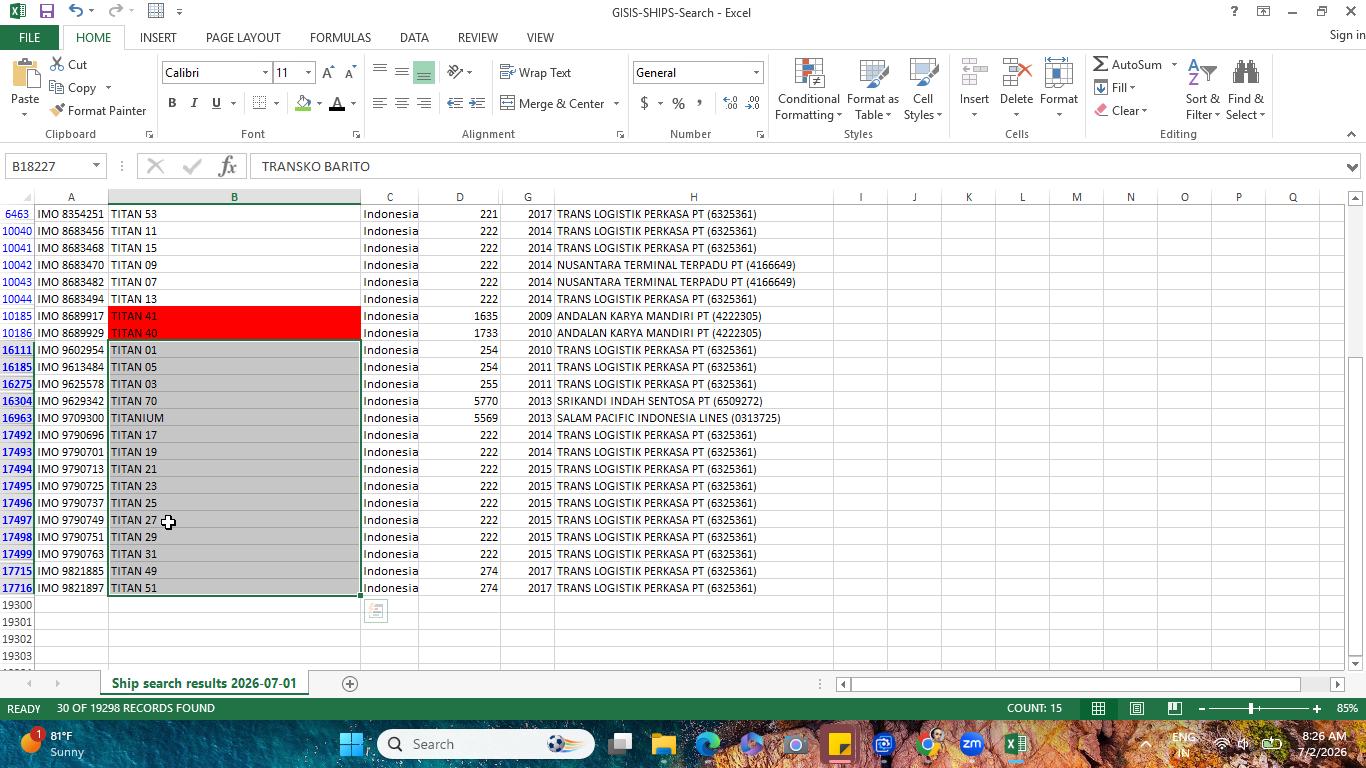Toggle Italic formatting

point(194,104)
